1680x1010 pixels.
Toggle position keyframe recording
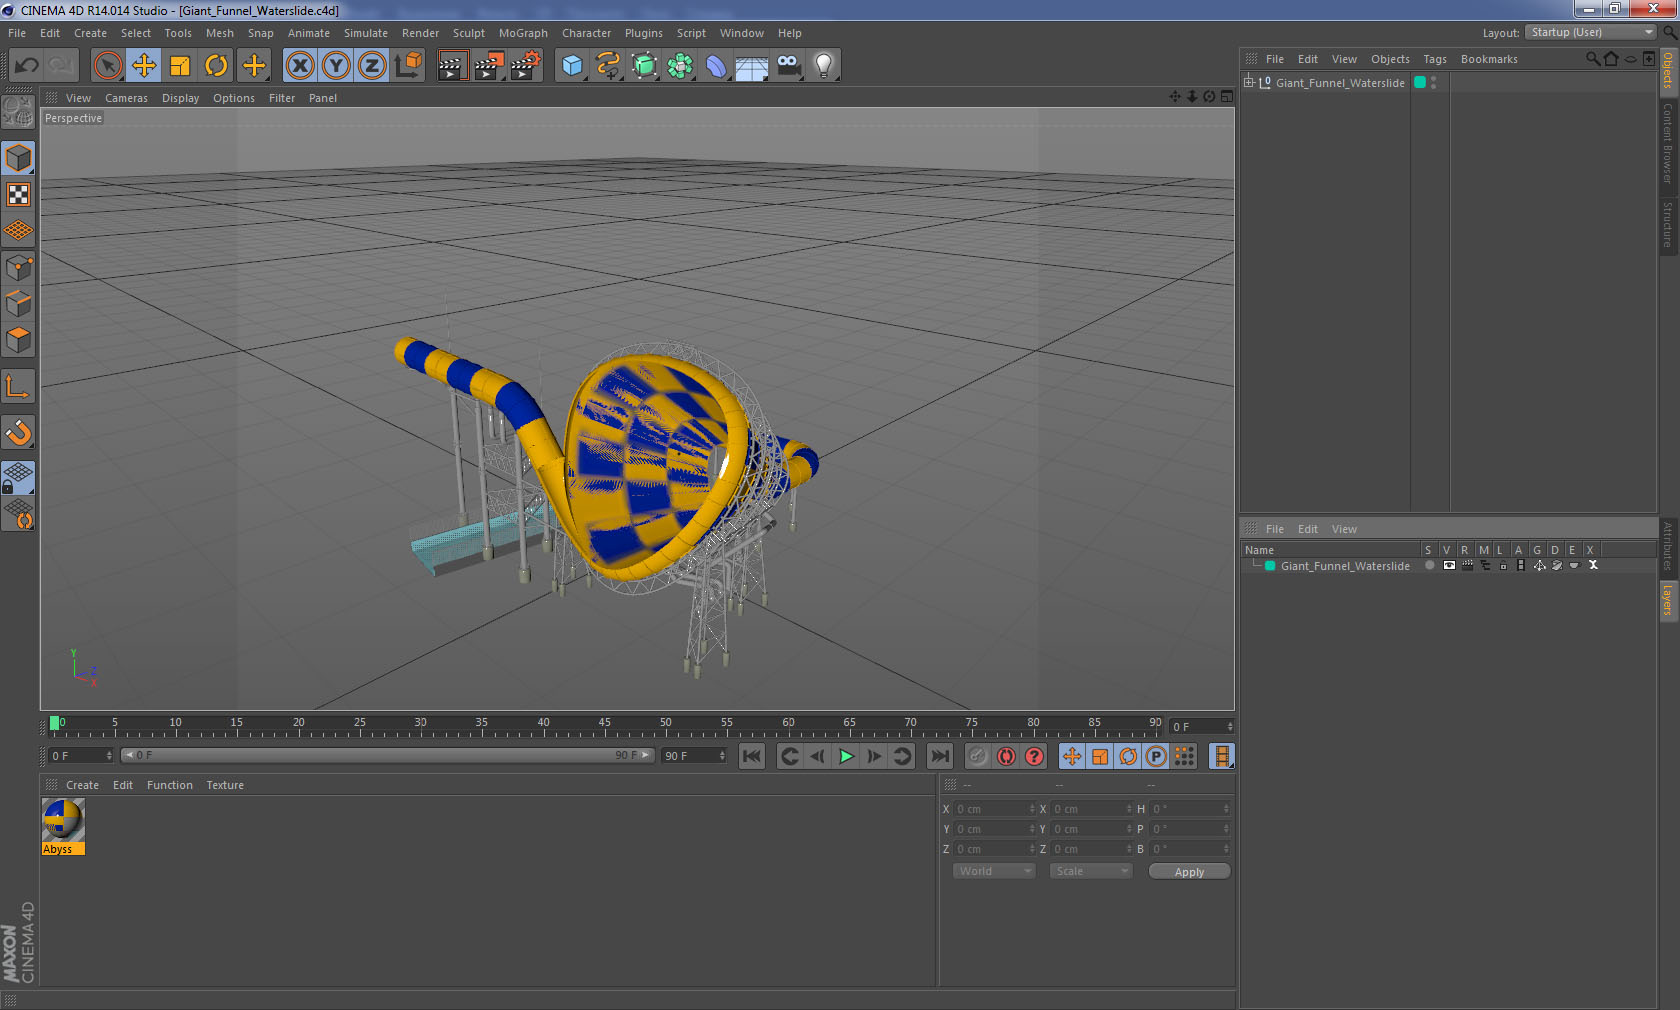pyautogui.click(x=1072, y=756)
